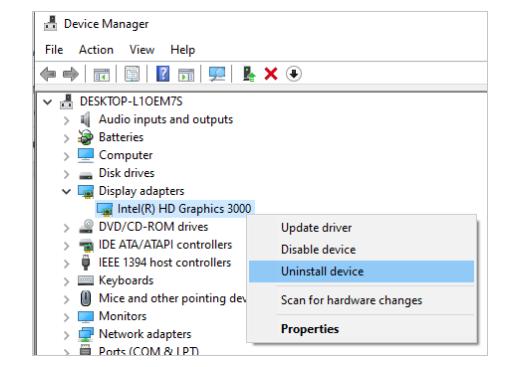Click the Device Manager title bar icon
The height and width of the screenshot is (367, 515).
50,24
